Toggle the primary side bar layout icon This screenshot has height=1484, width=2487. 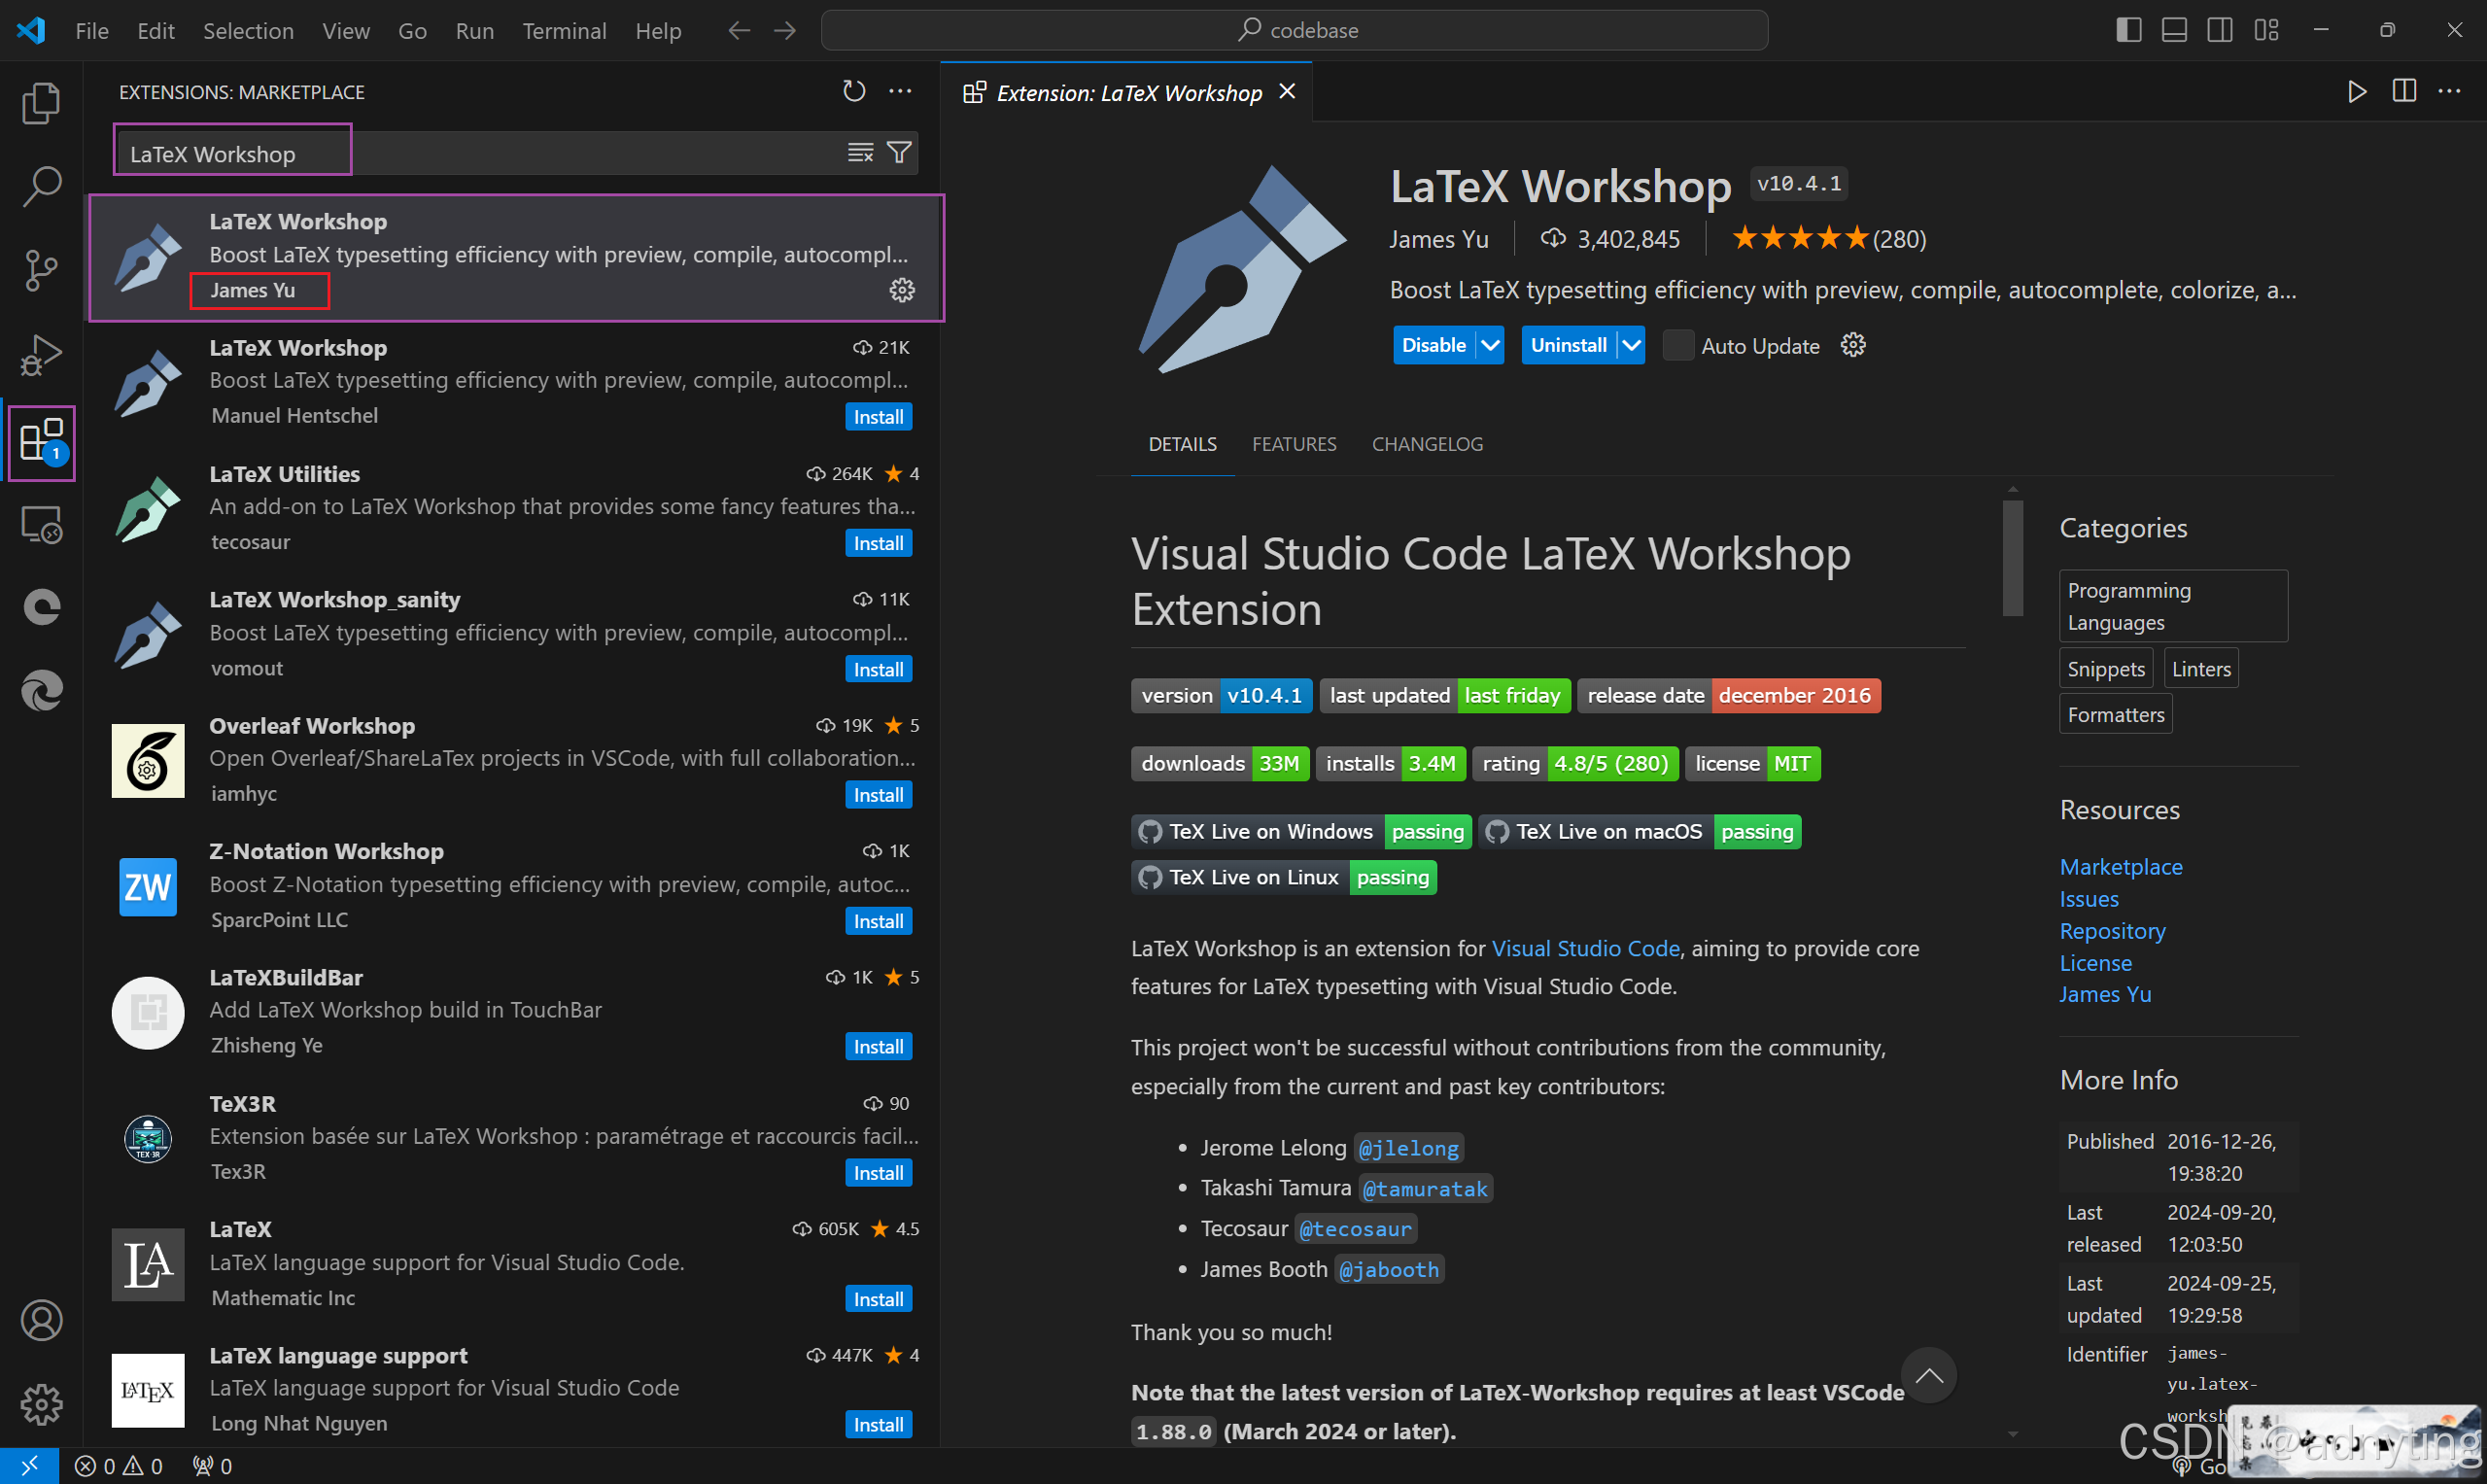pos(2129,30)
